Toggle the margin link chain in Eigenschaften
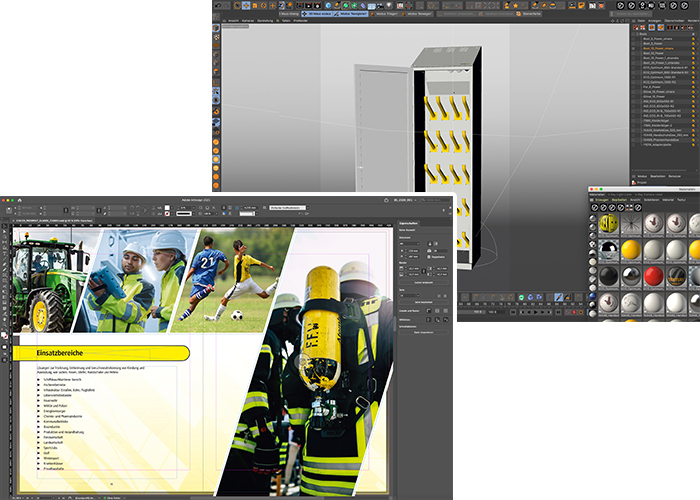The height and width of the screenshot is (500, 700). (424, 271)
